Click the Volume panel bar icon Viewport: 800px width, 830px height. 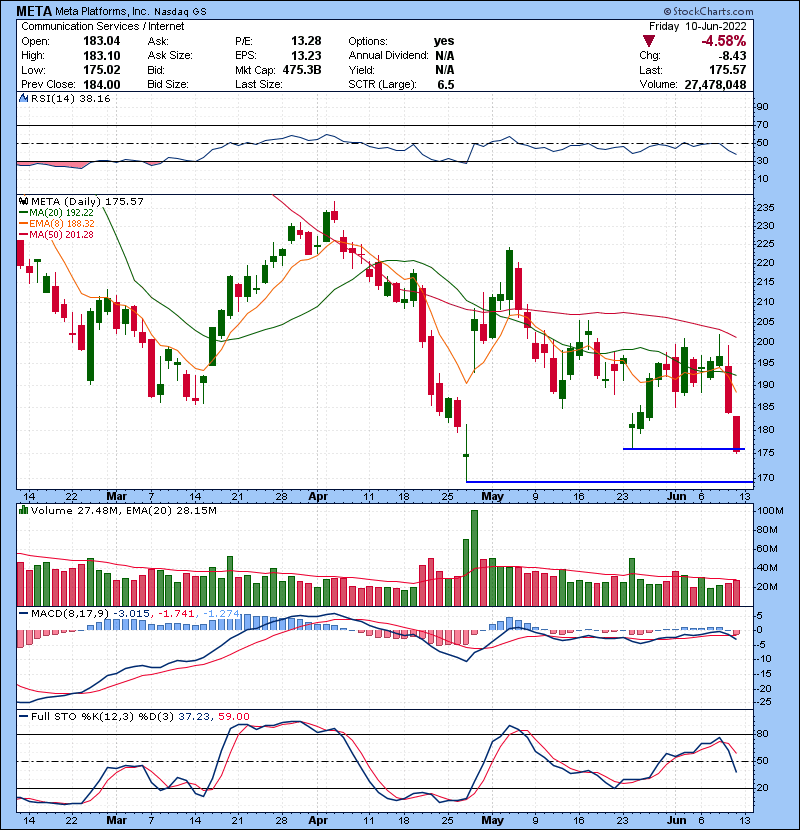(23, 510)
